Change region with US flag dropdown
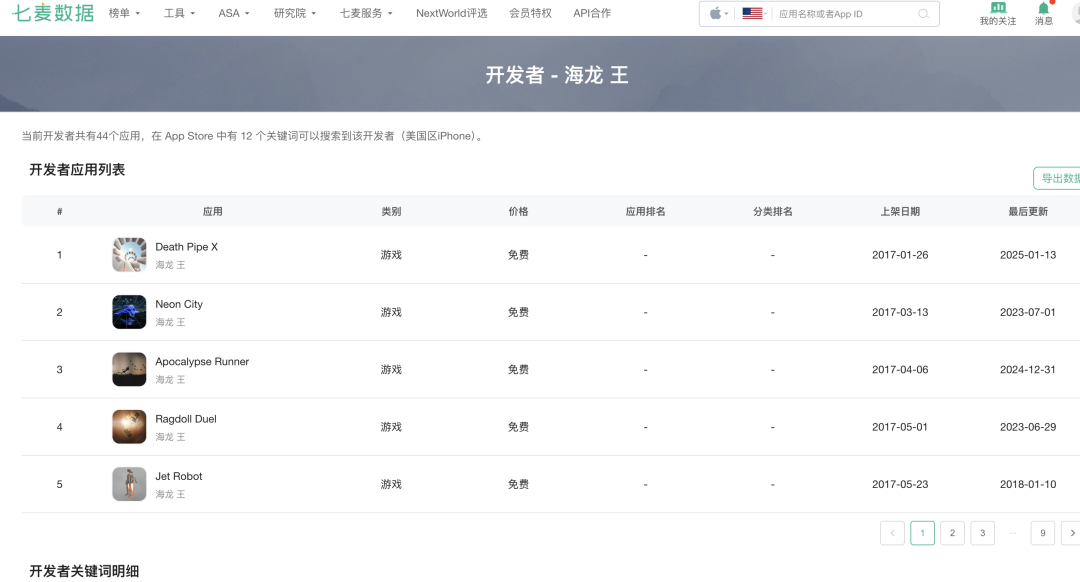Image resolution: width=1080 pixels, height=582 pixels. click(x=754, y=14)
